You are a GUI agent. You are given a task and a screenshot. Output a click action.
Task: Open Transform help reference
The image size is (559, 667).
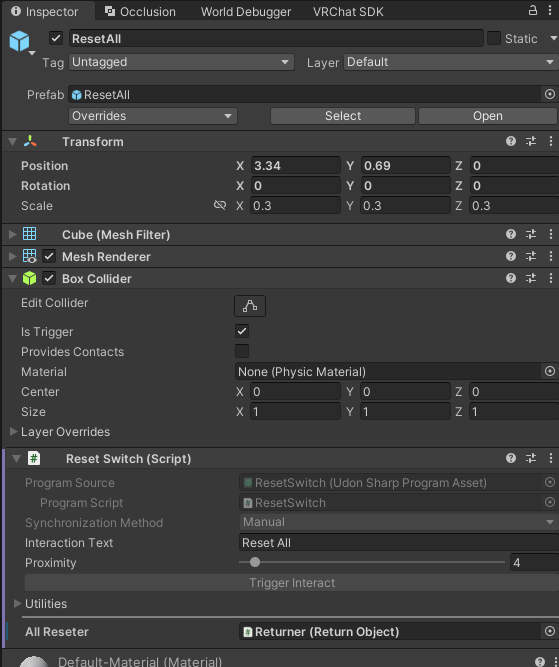(511, 141)
